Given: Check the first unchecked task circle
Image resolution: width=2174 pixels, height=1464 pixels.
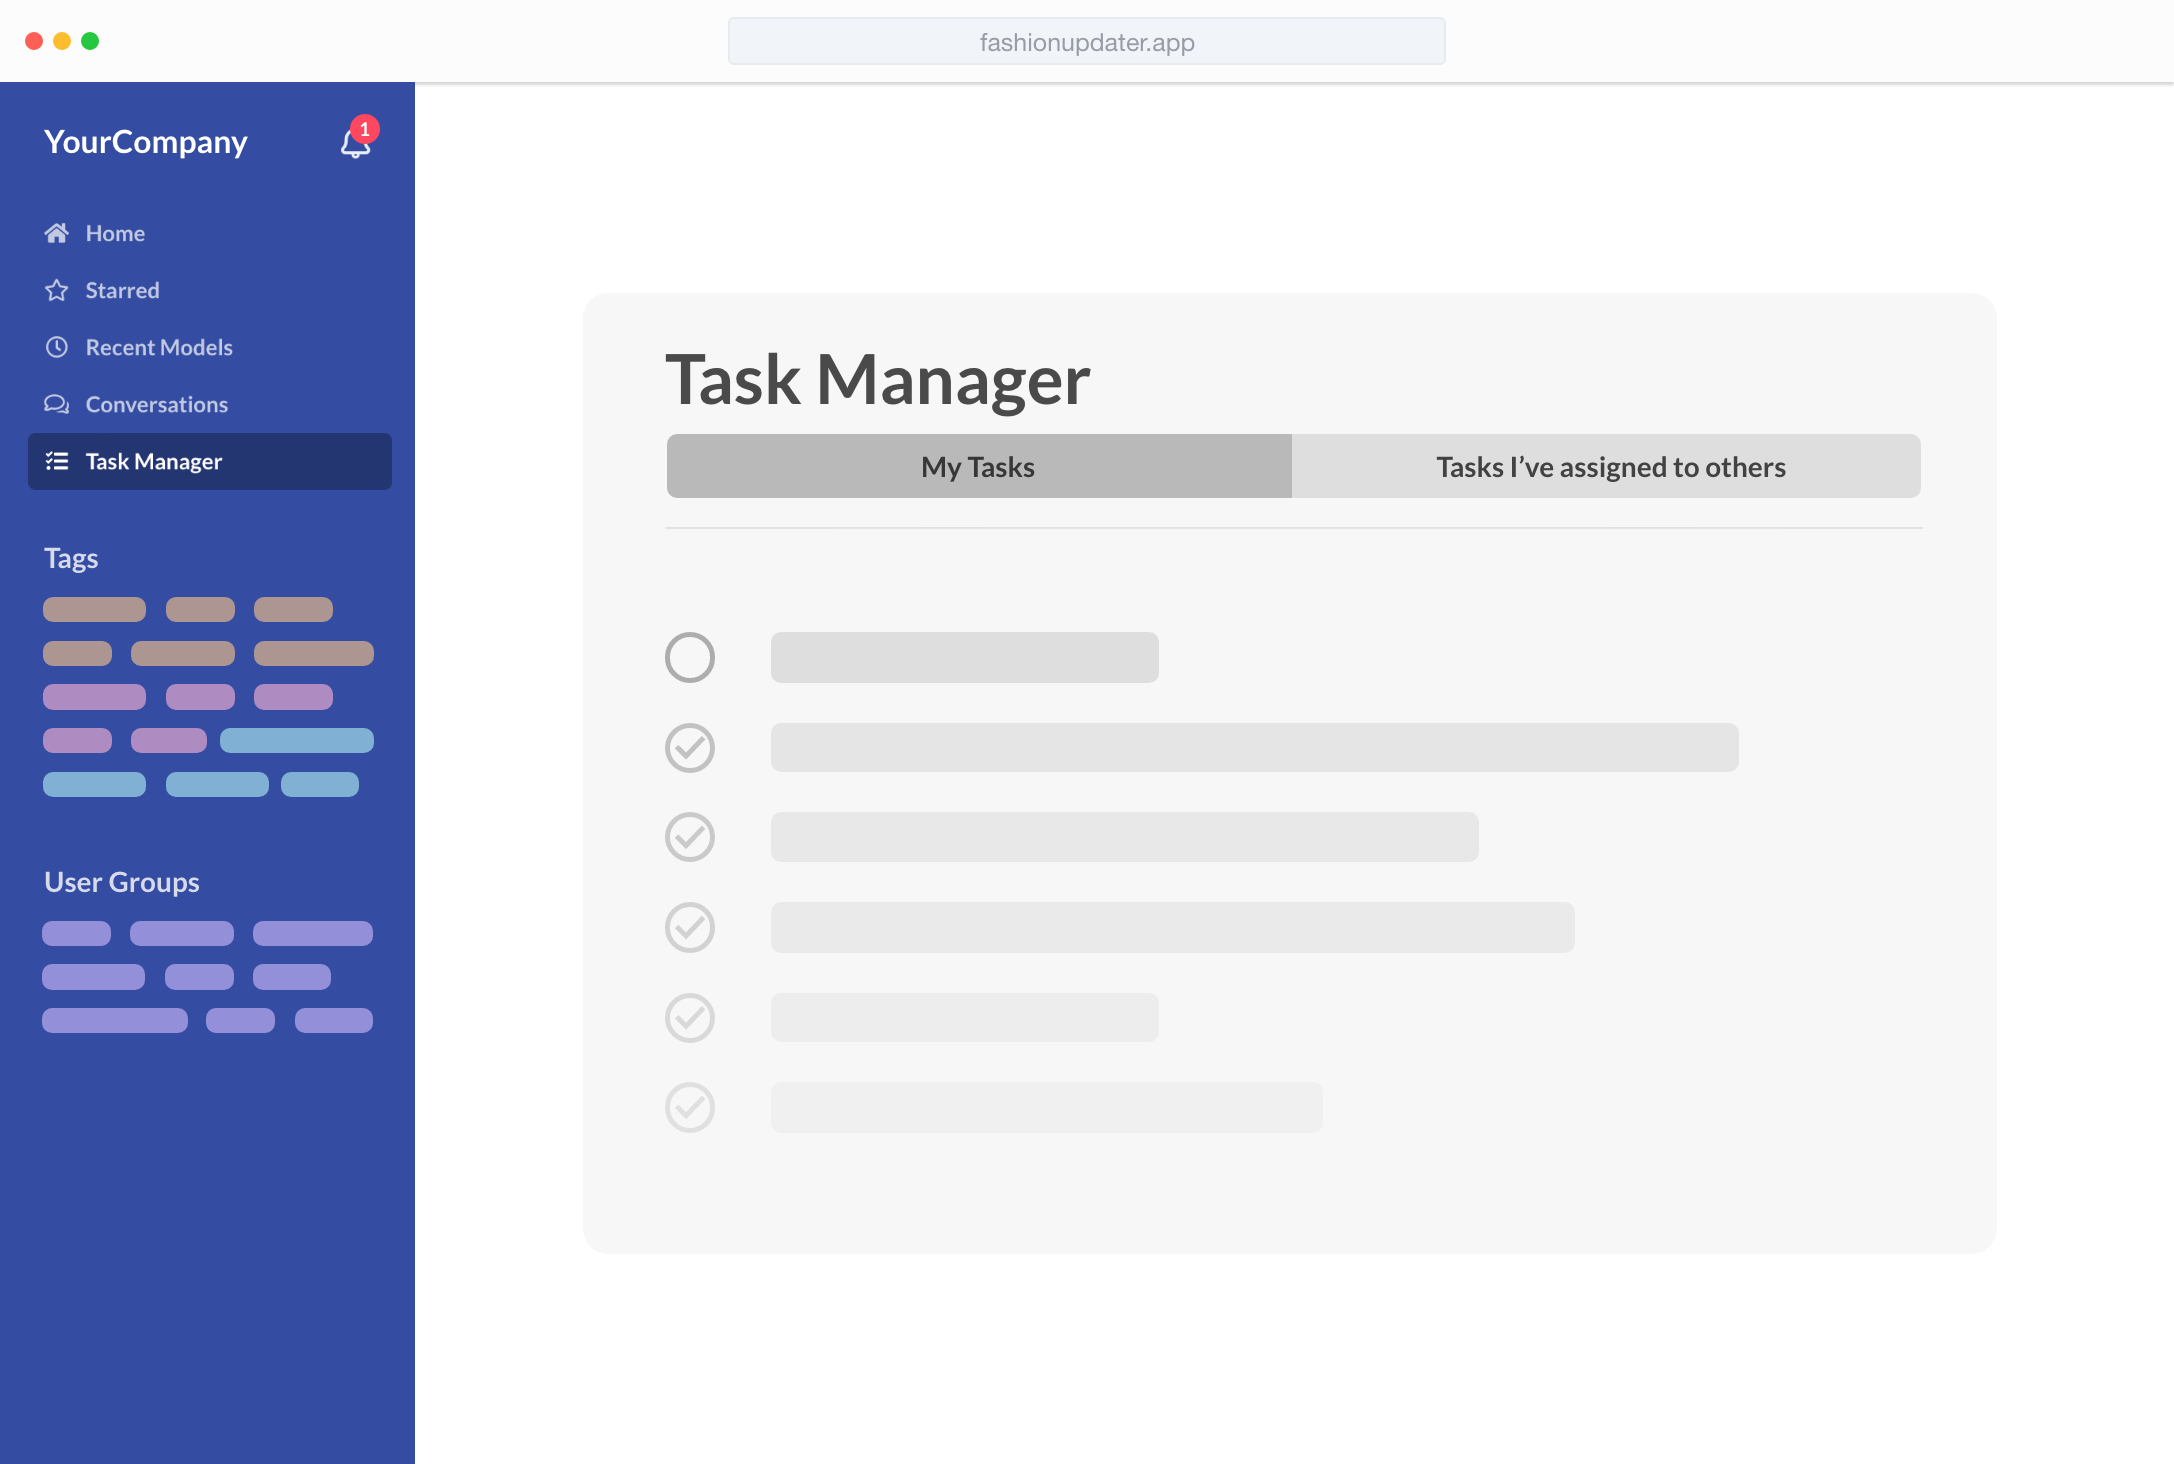Looking at the screenshot, I should coord(690,657).
